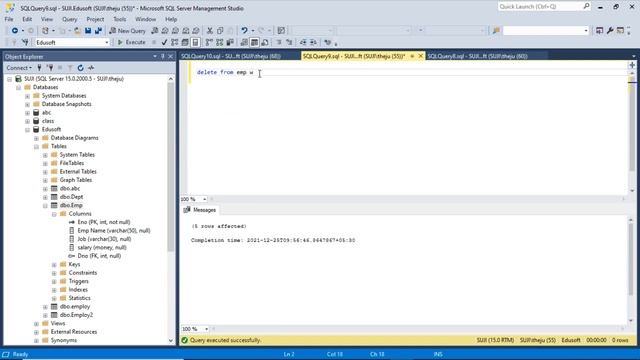Screen dimensions: 640x360
Task: Select the Dno foreign key column
Action: (99, 256)
